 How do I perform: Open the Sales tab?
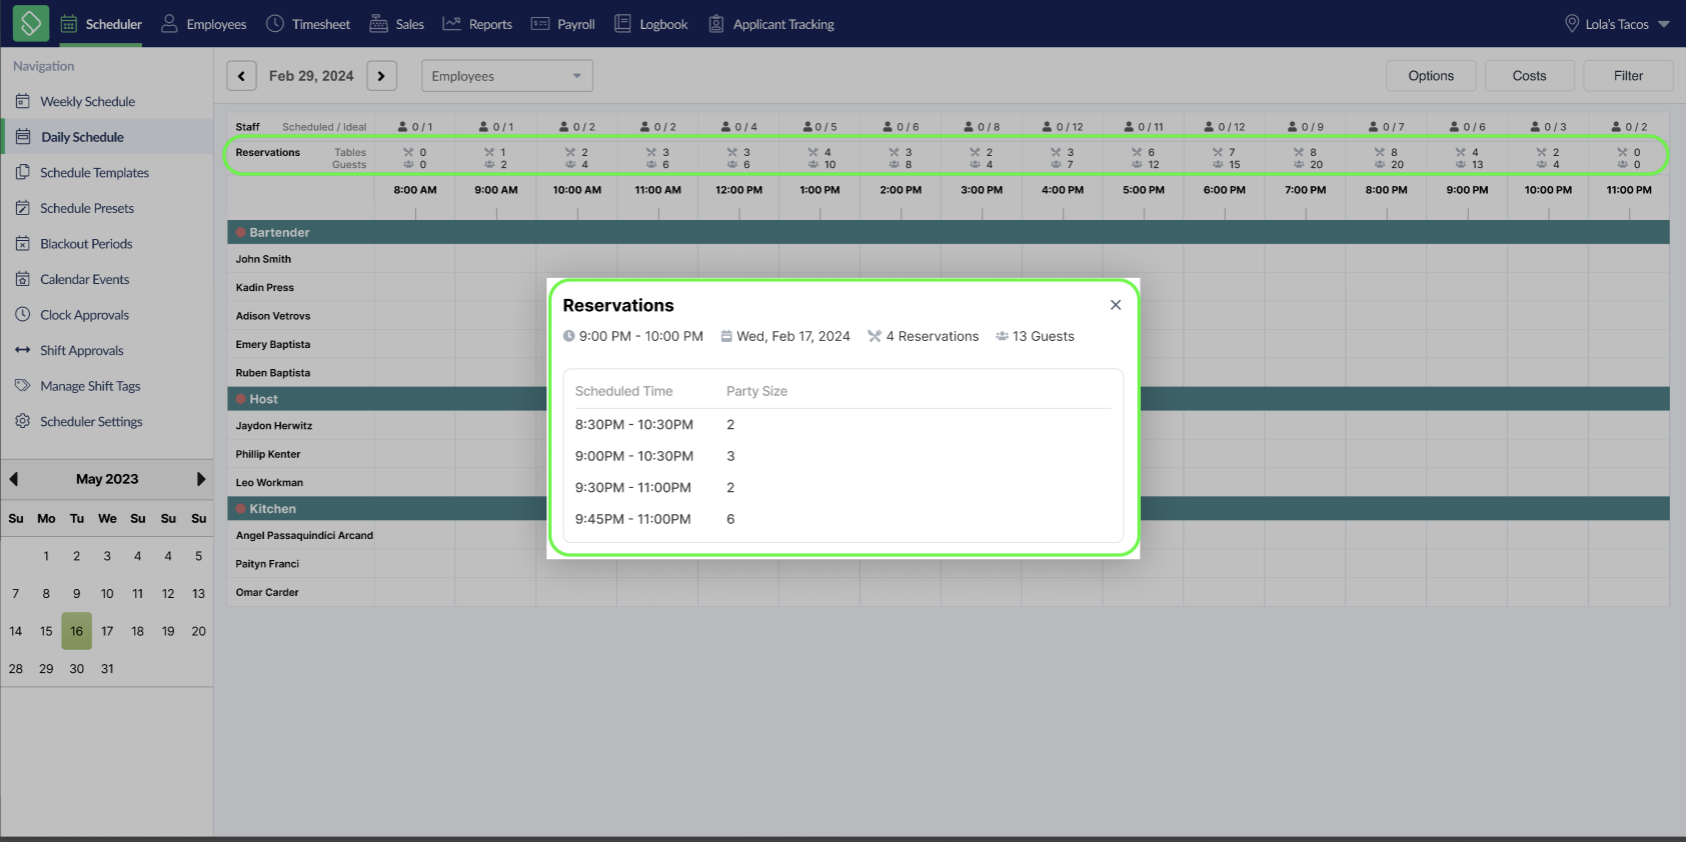pos(397,24)
